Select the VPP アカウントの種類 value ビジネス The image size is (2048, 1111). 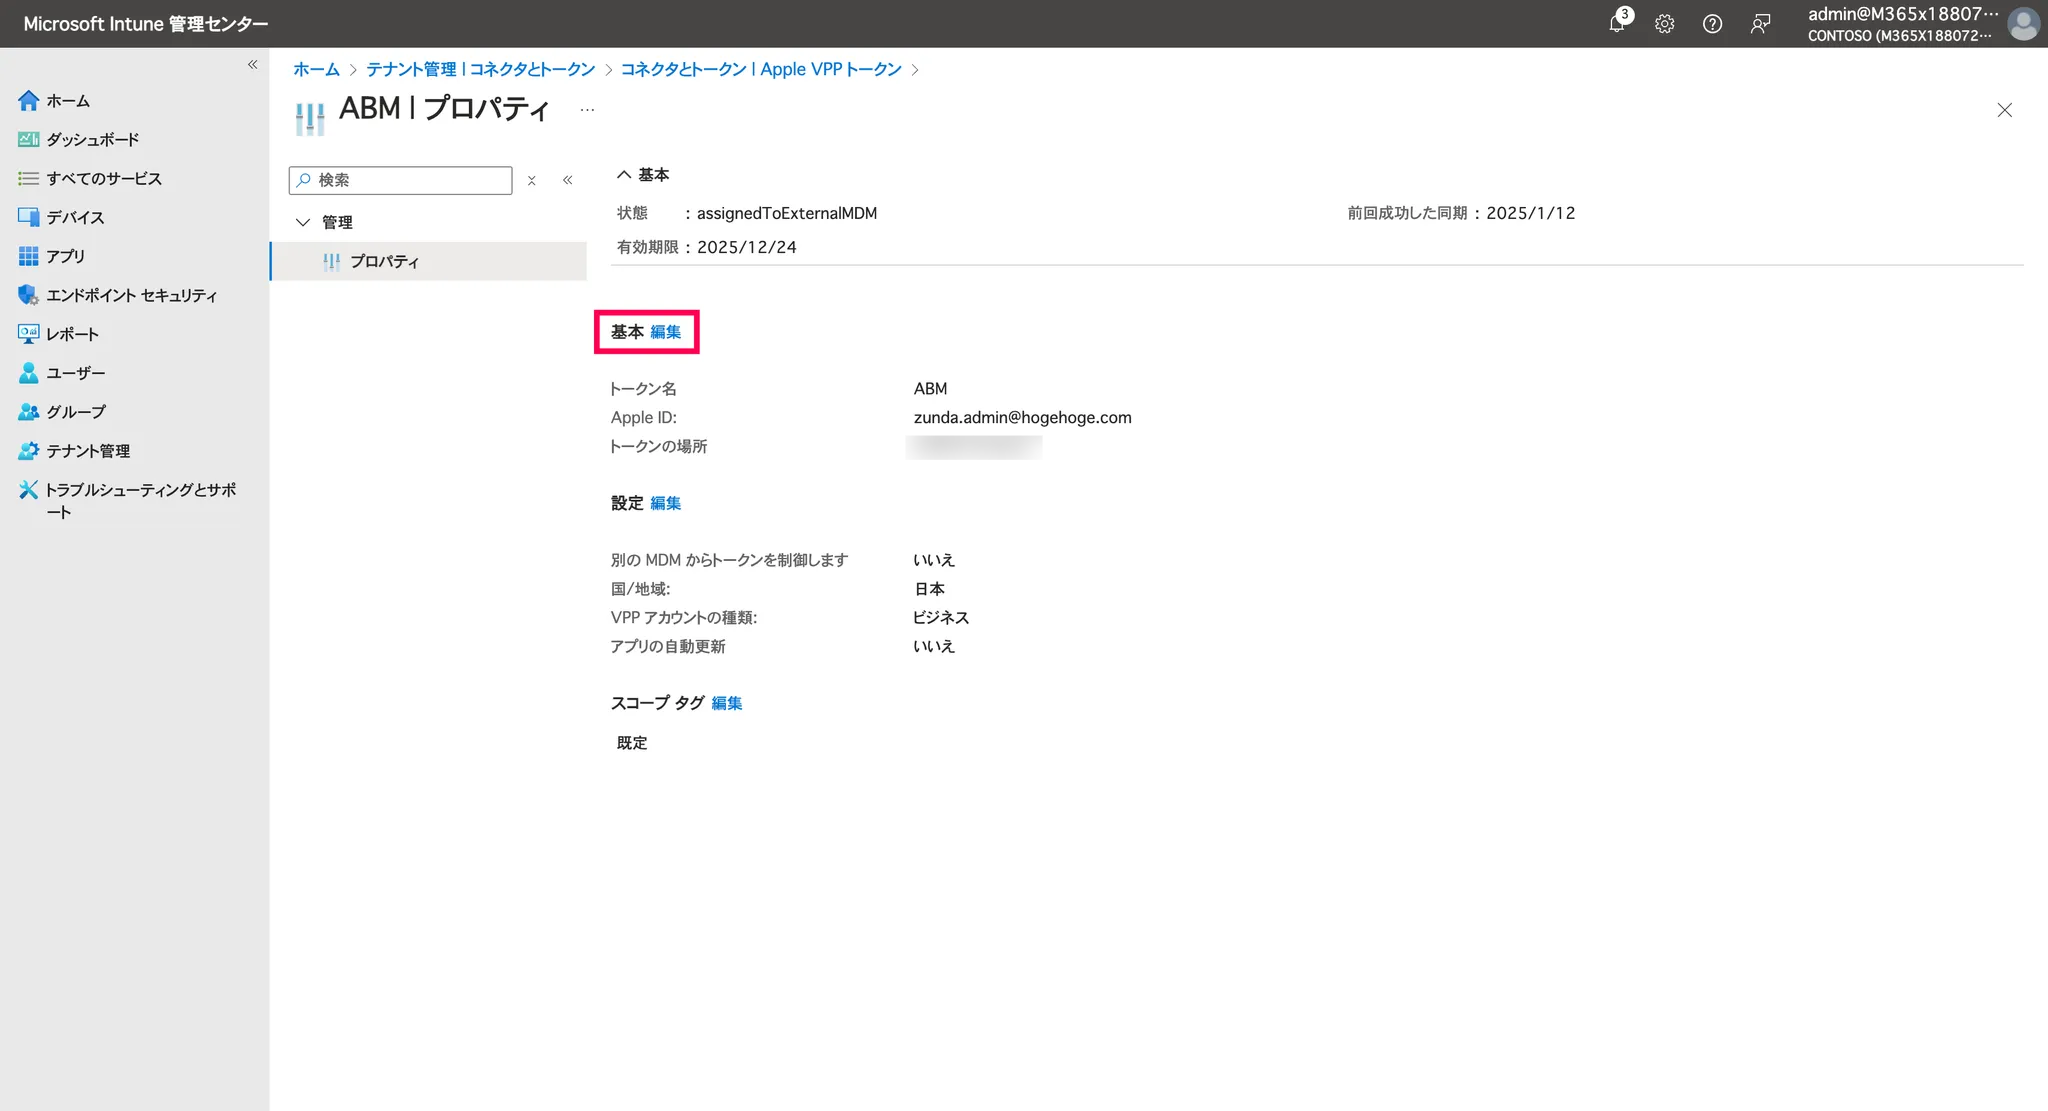(x=941, y=618)
